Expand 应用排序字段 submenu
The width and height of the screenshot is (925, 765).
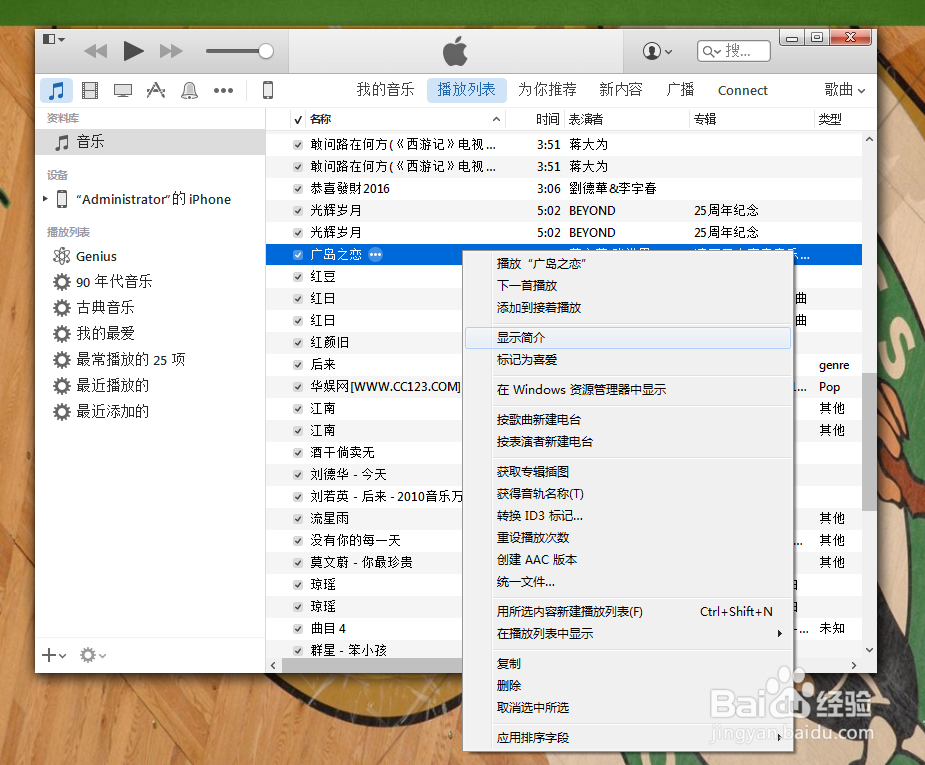pyautogui.click(x=628, y=737)
